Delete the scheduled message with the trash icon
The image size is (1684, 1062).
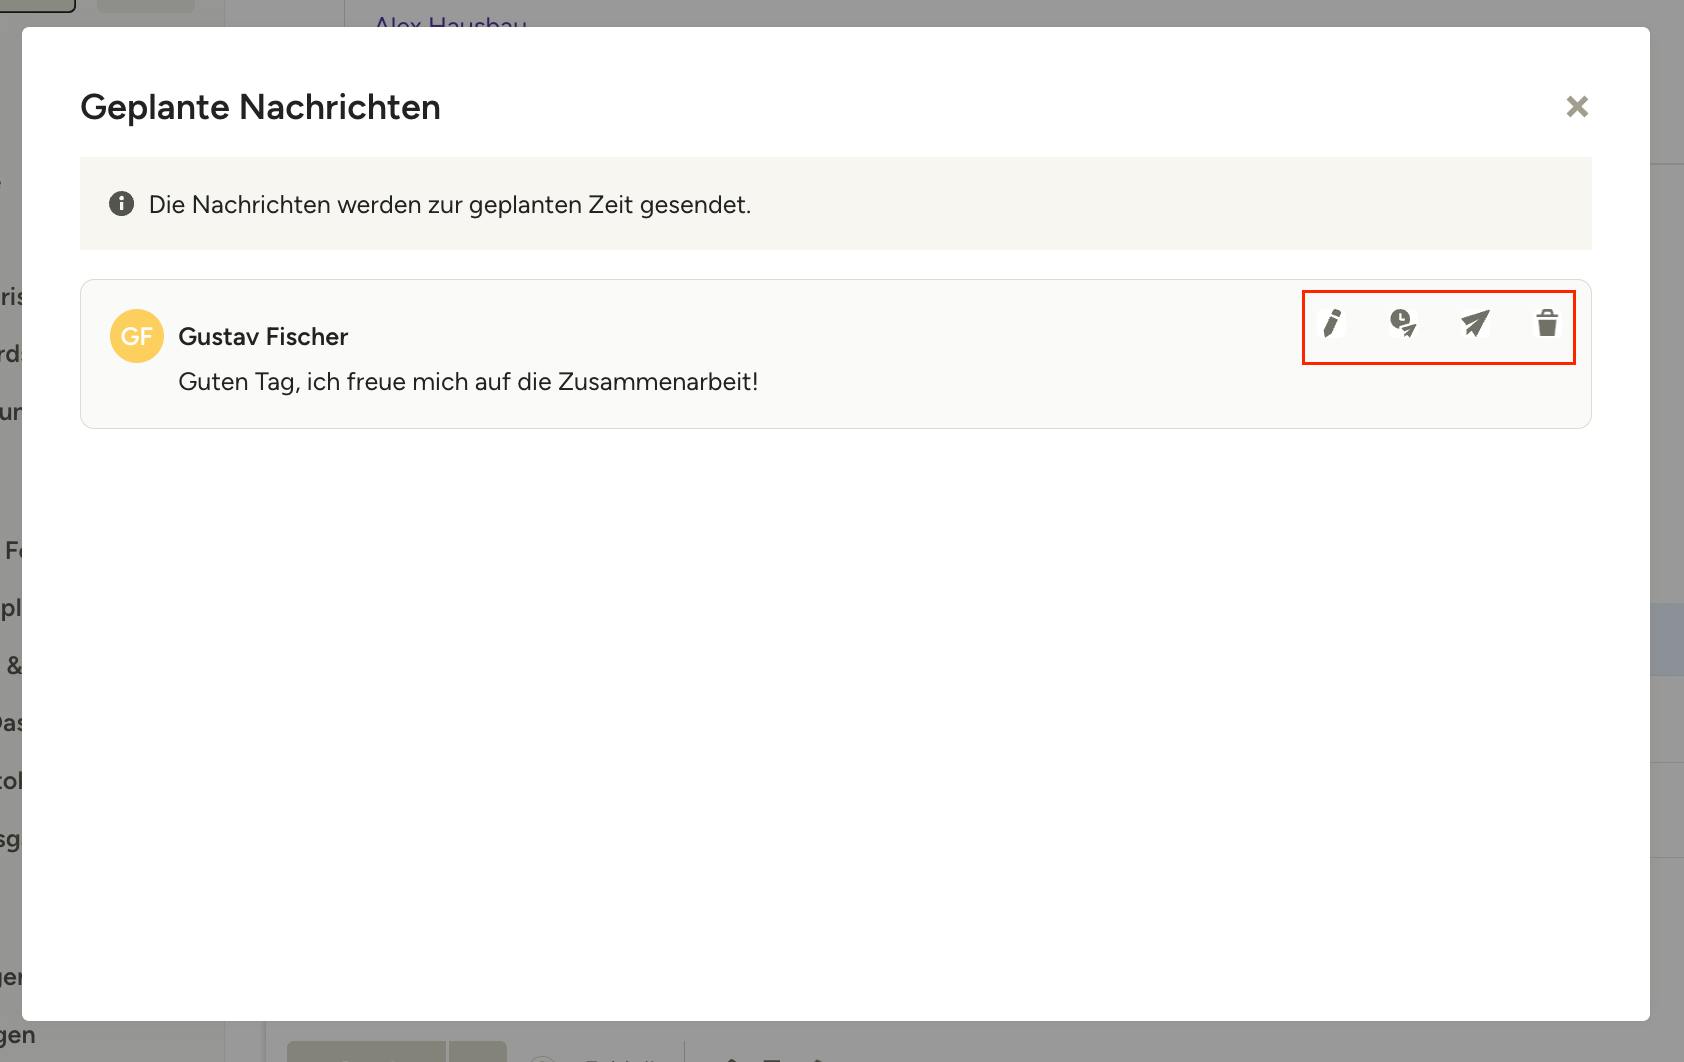tap(1547, 323)
